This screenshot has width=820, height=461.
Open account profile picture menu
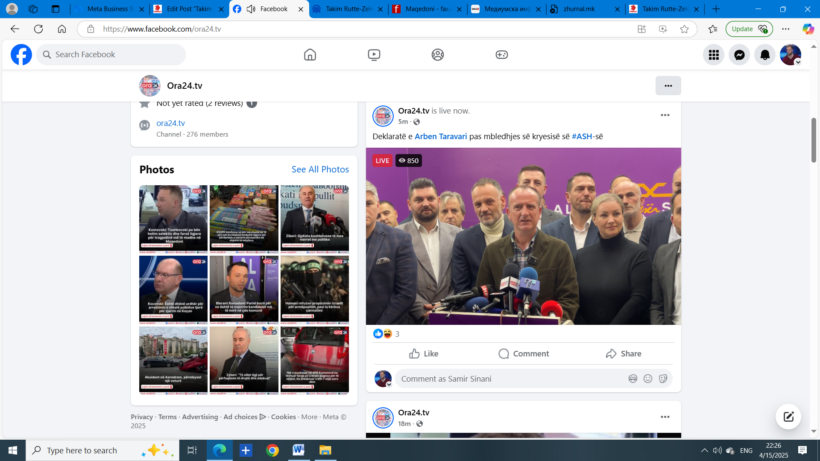[790, 54]
